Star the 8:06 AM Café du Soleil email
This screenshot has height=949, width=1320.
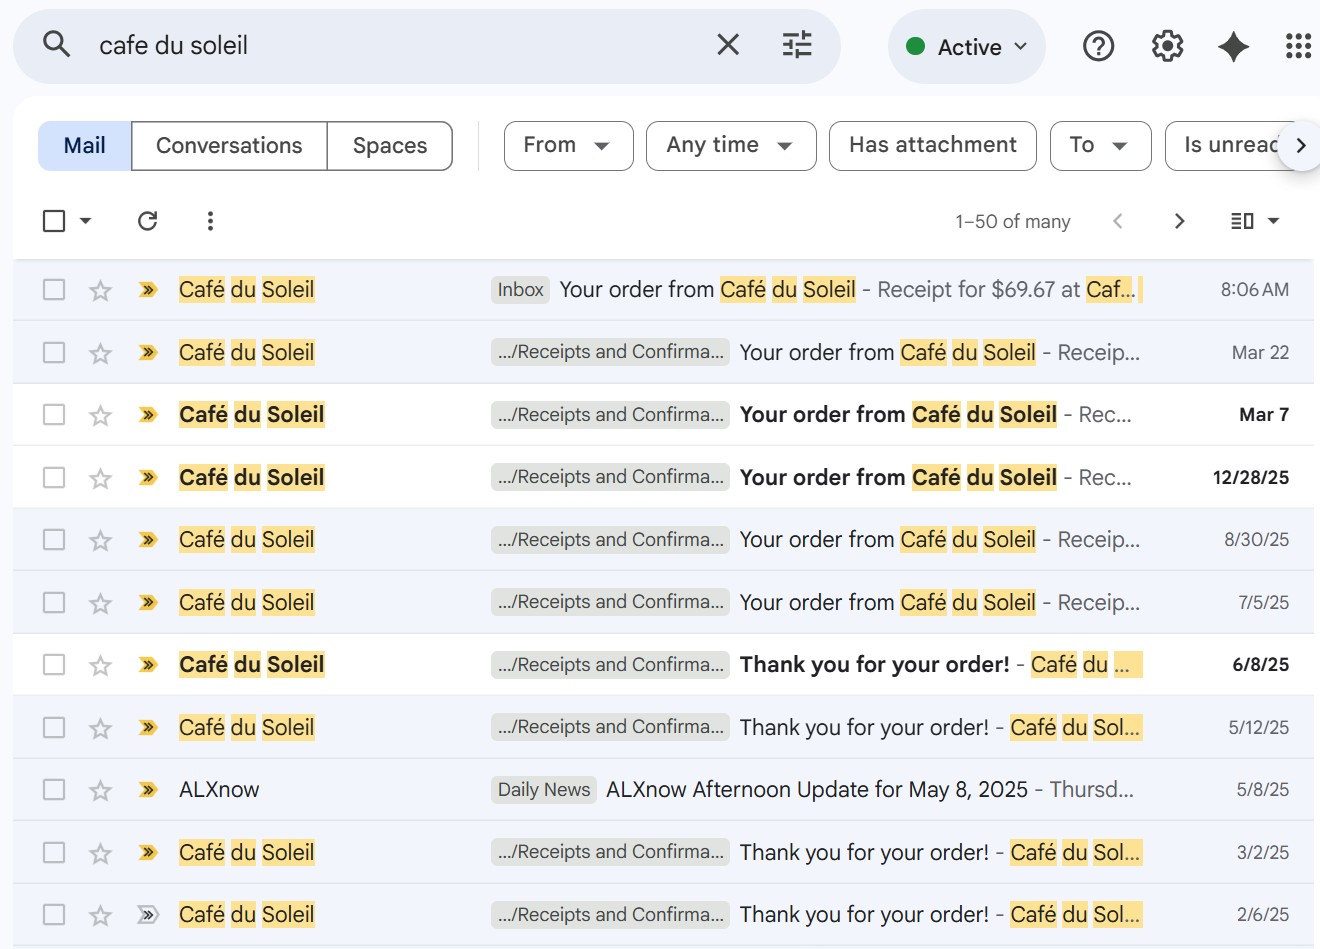pos(100,291)
